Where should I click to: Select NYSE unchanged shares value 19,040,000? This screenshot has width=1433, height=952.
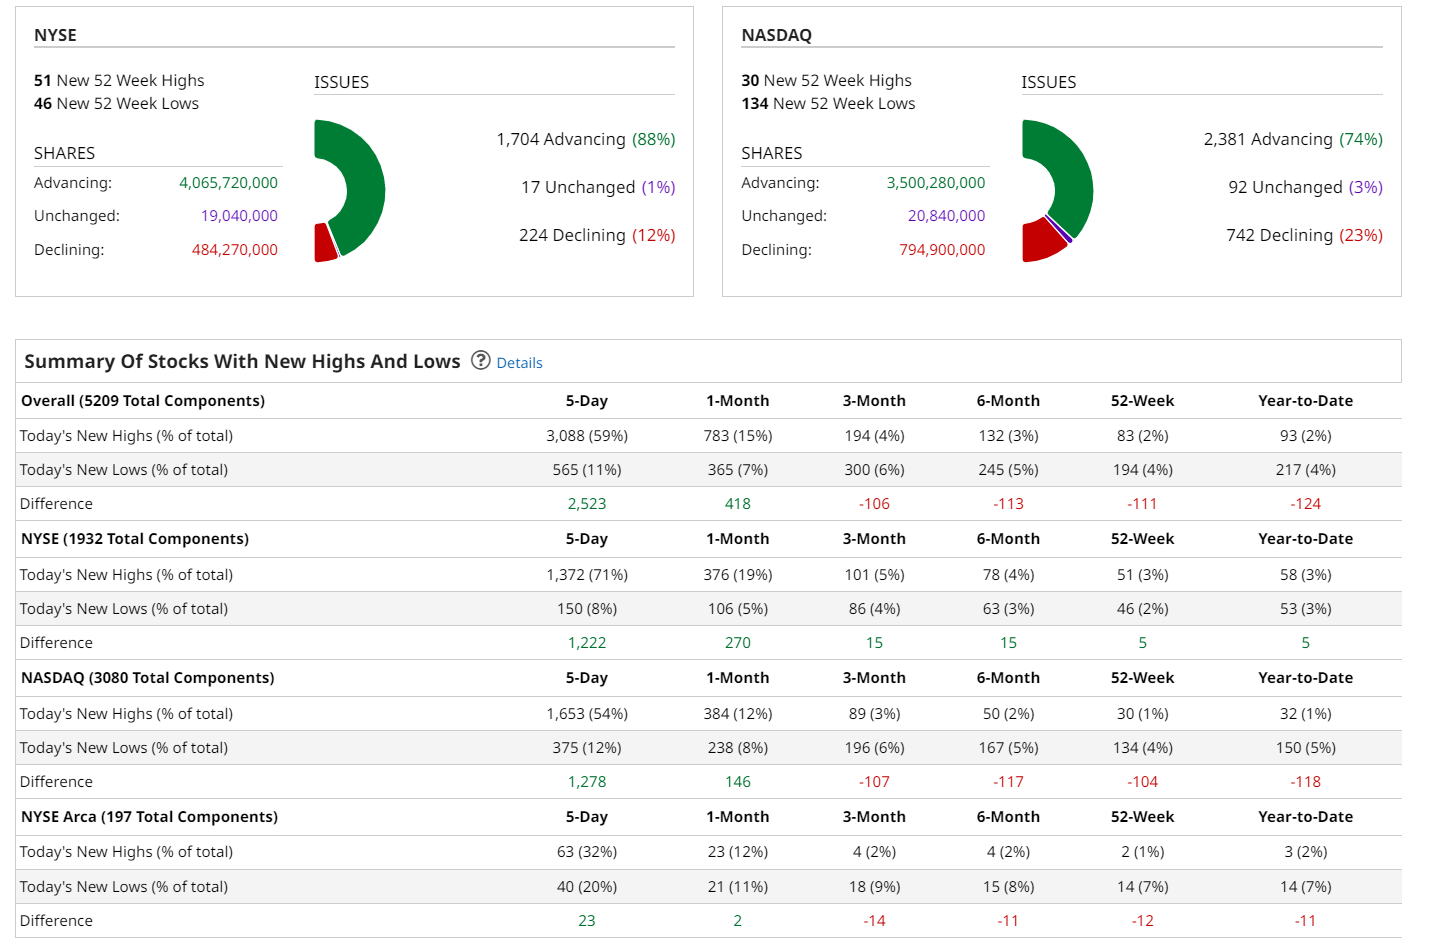coord(239,216)
